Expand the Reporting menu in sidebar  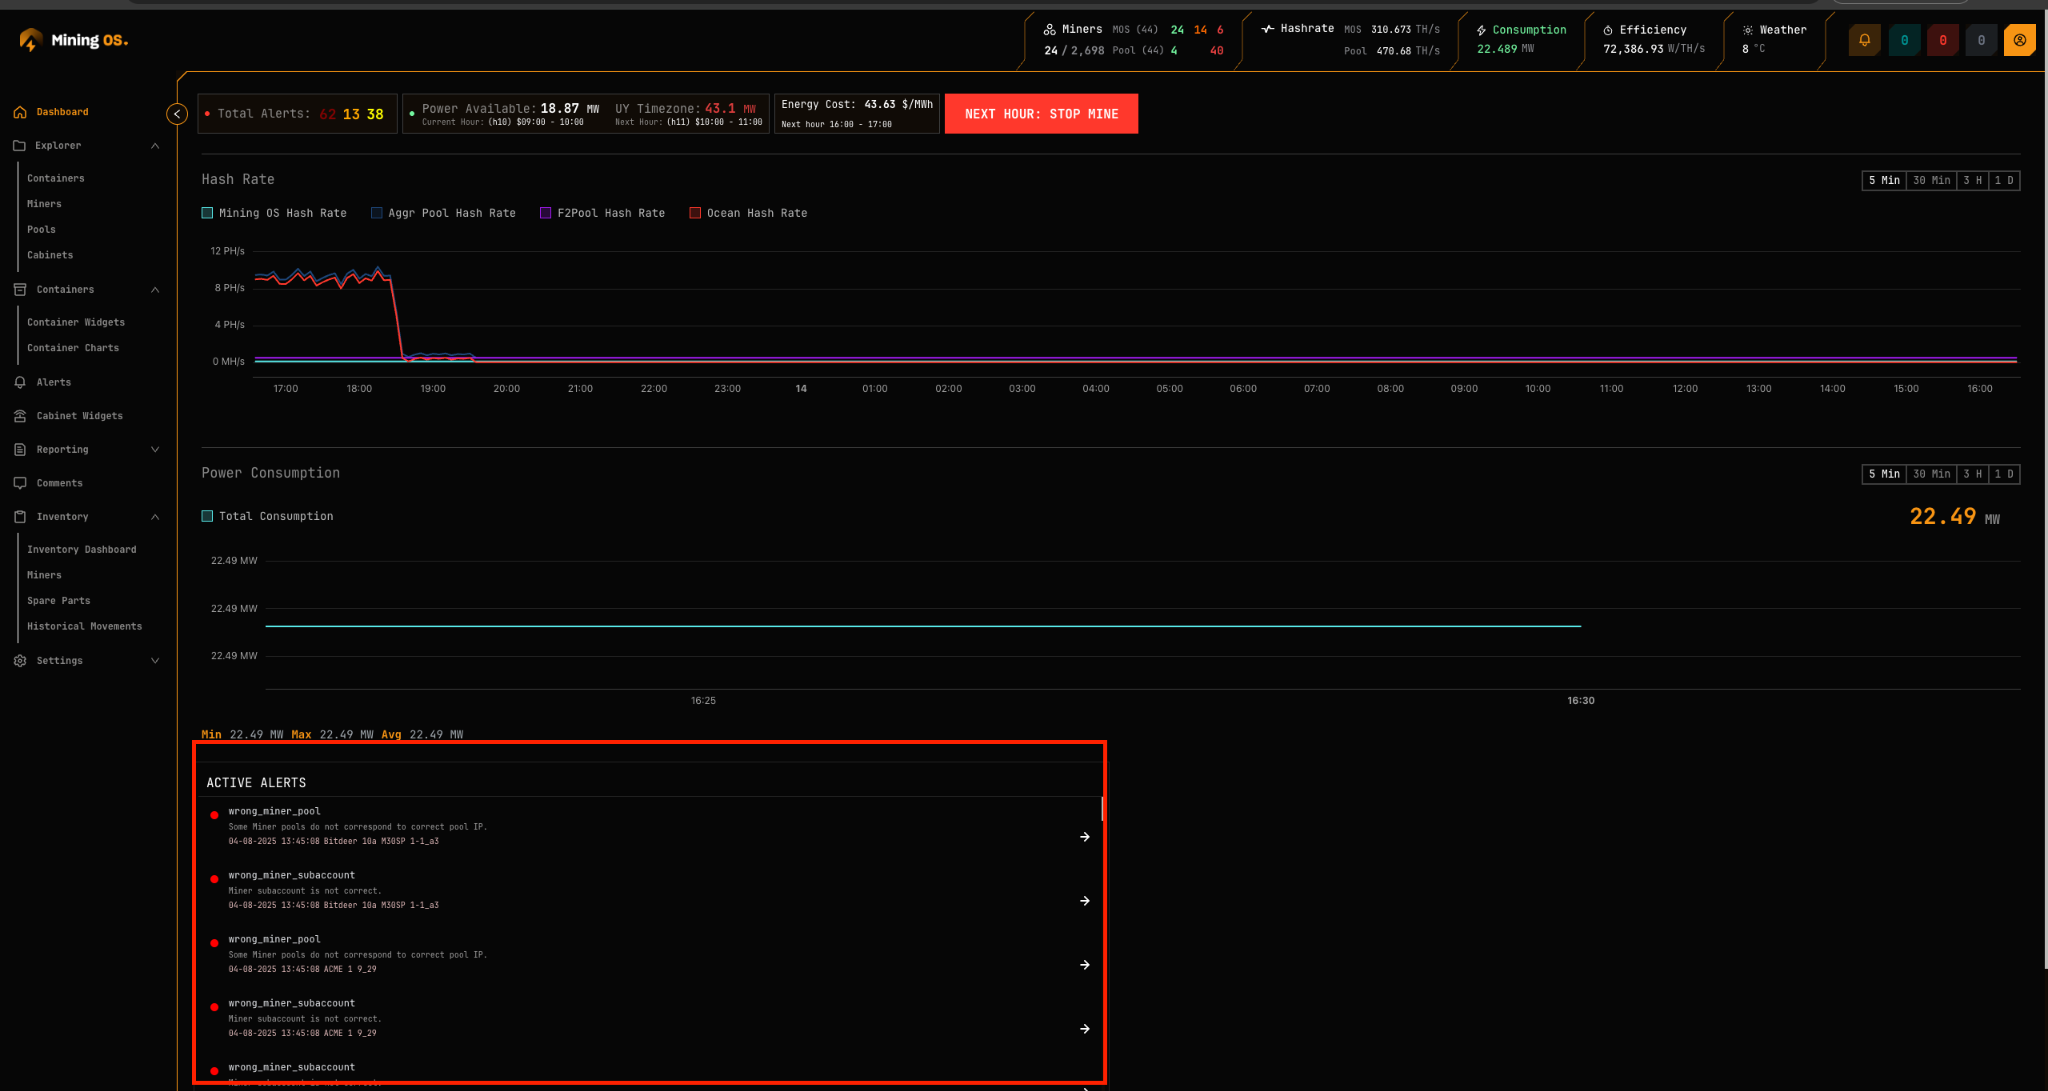click(x=155, y=449)
